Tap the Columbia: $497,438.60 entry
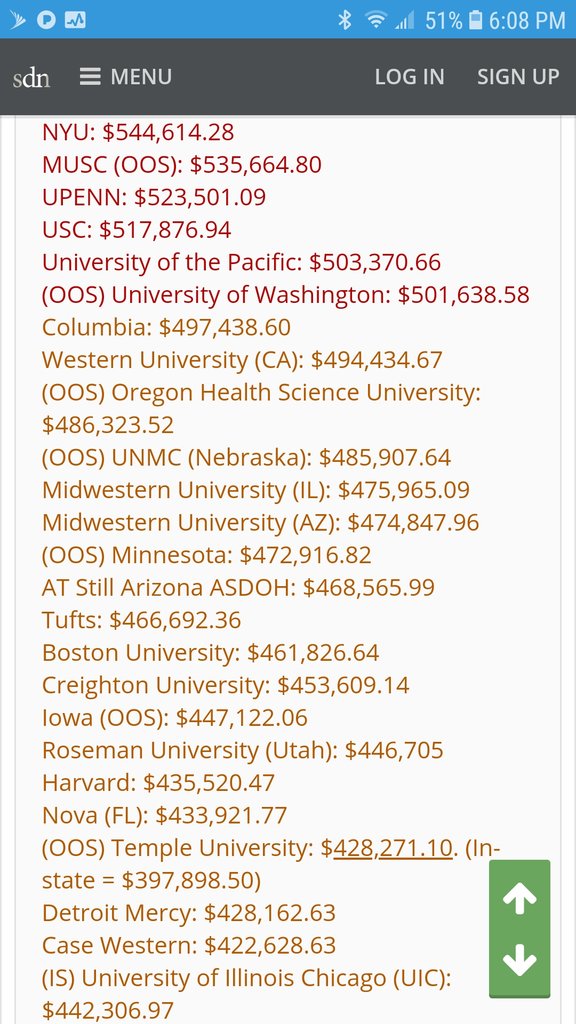Viewport: 576px width, 1024px height. 166,327
